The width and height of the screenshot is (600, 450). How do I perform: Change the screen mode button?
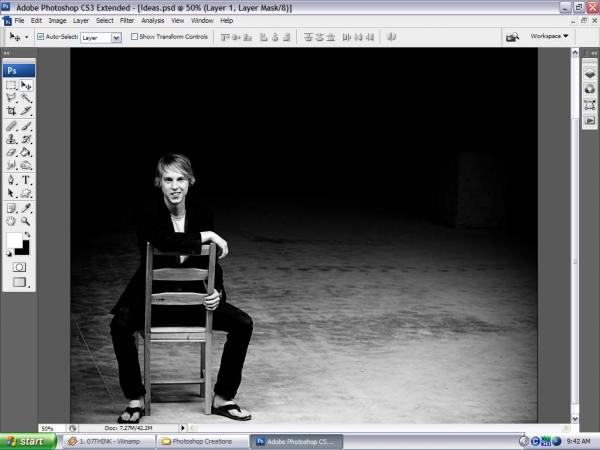tap(20, 282)
